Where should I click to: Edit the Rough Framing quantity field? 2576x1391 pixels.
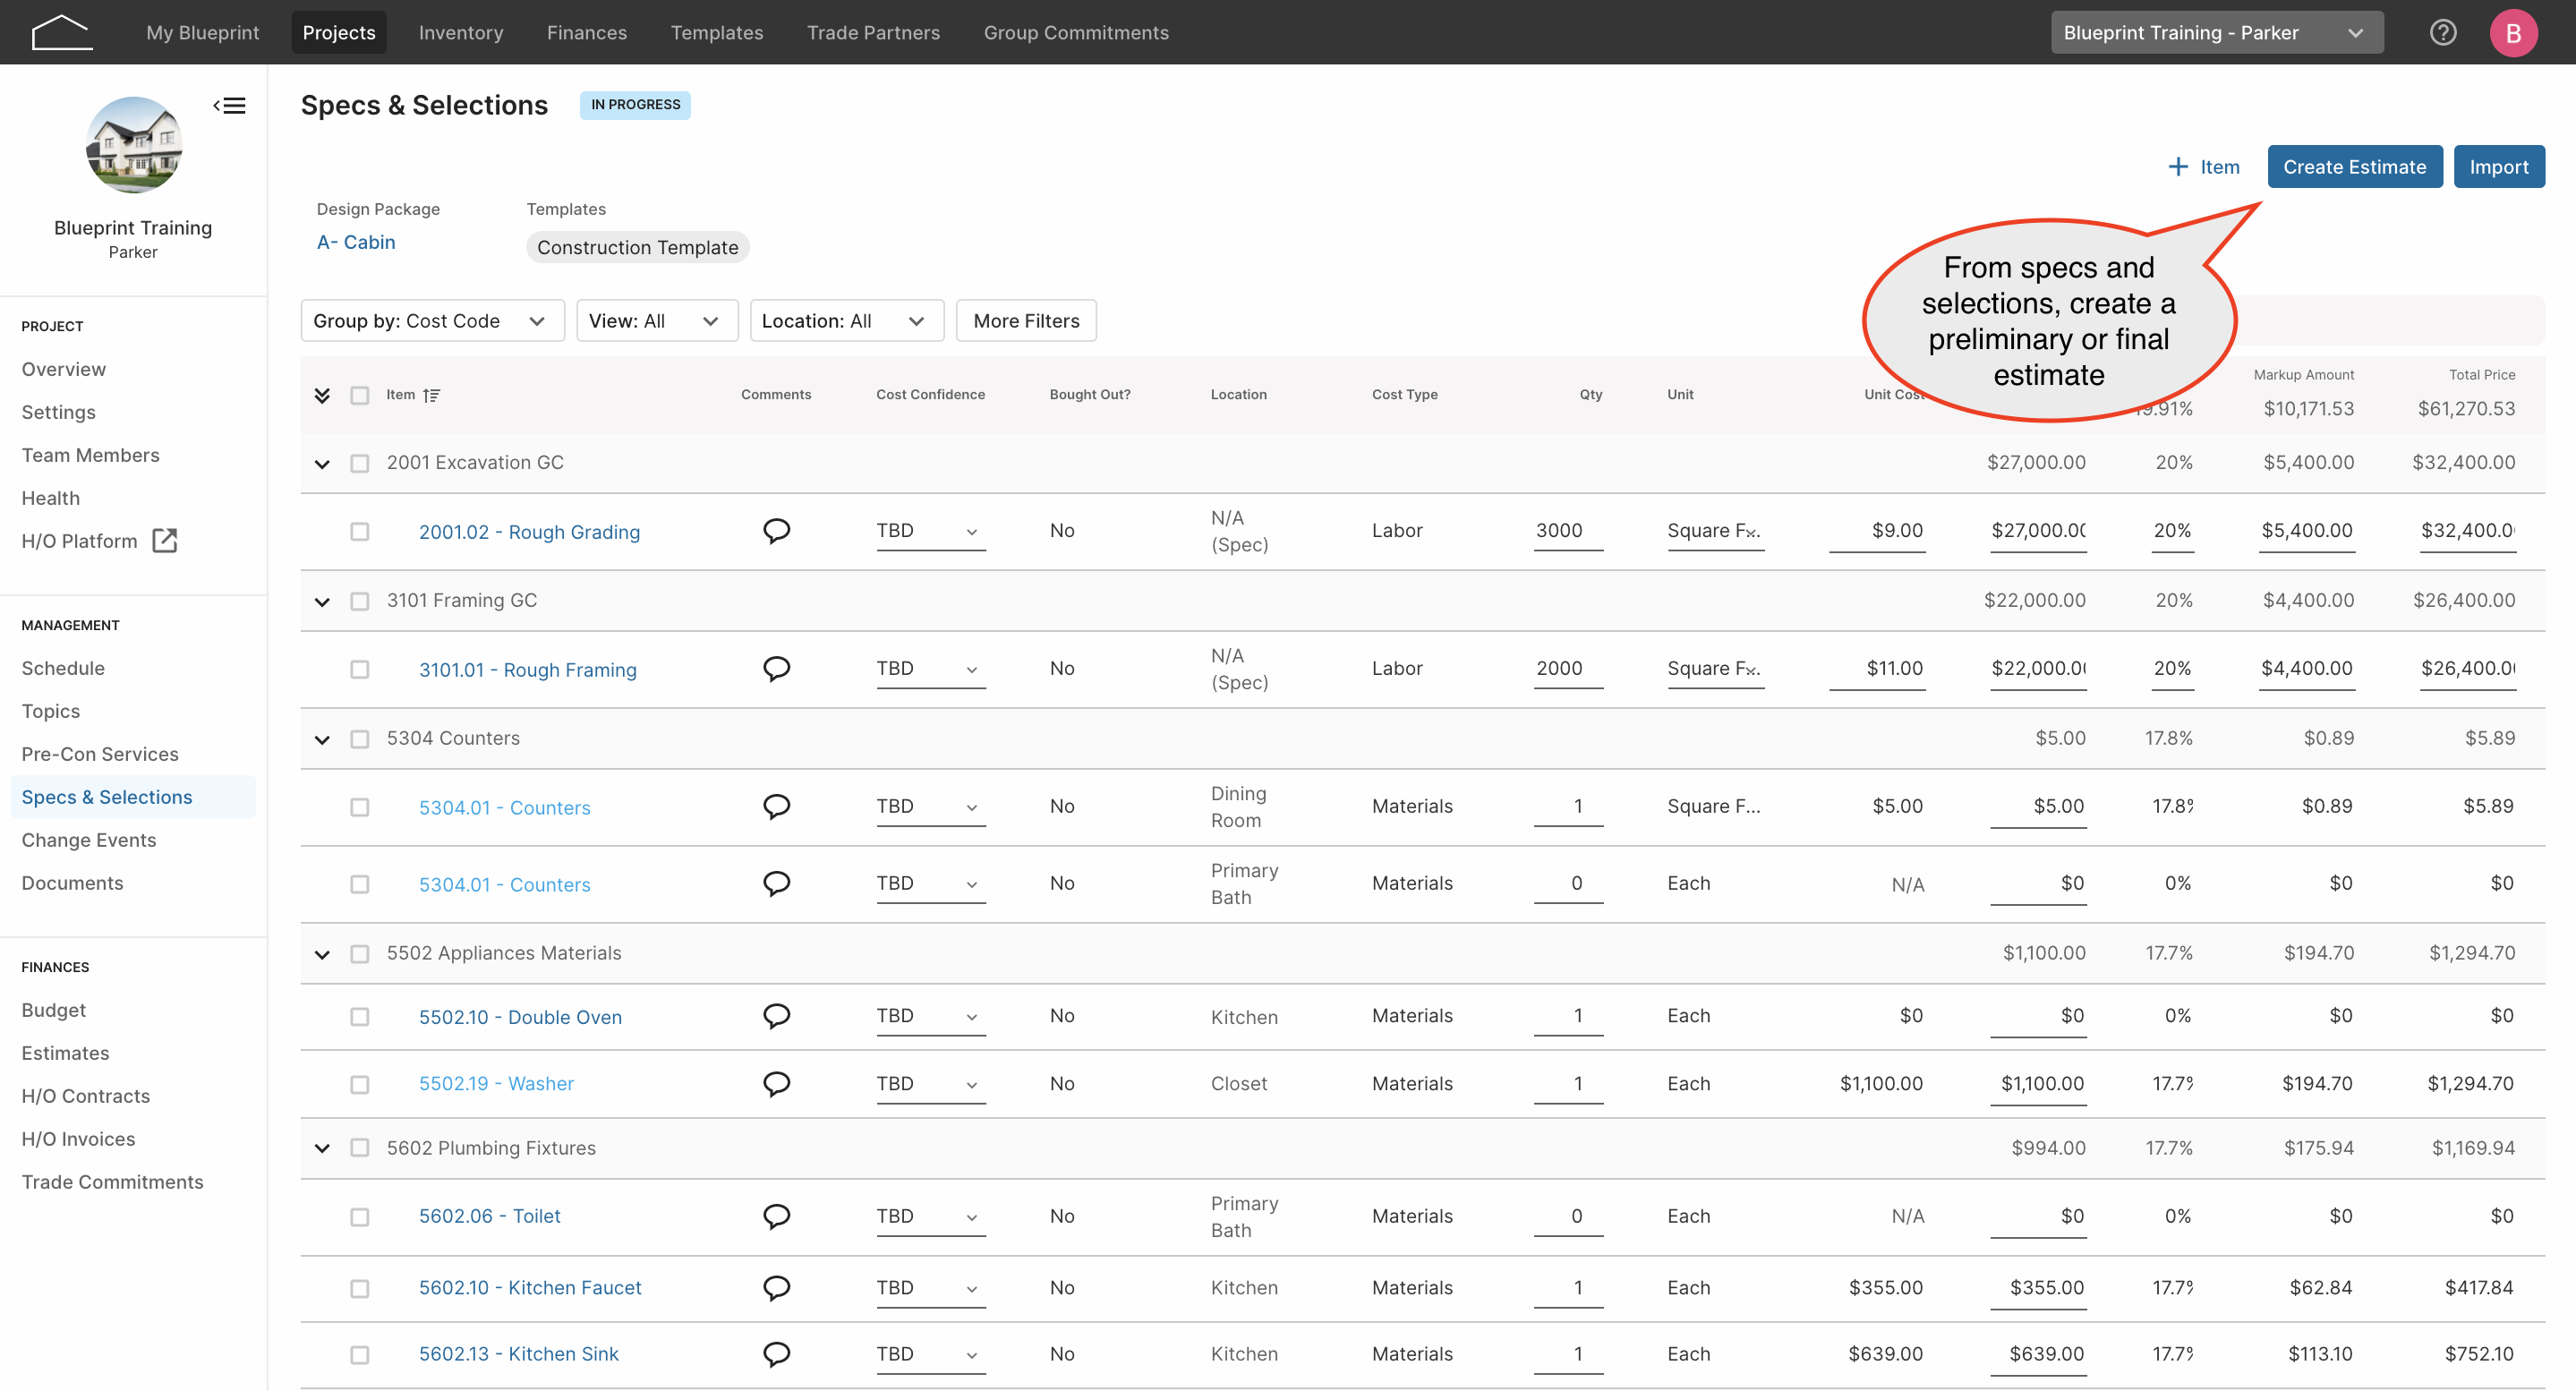point(1567,669)
